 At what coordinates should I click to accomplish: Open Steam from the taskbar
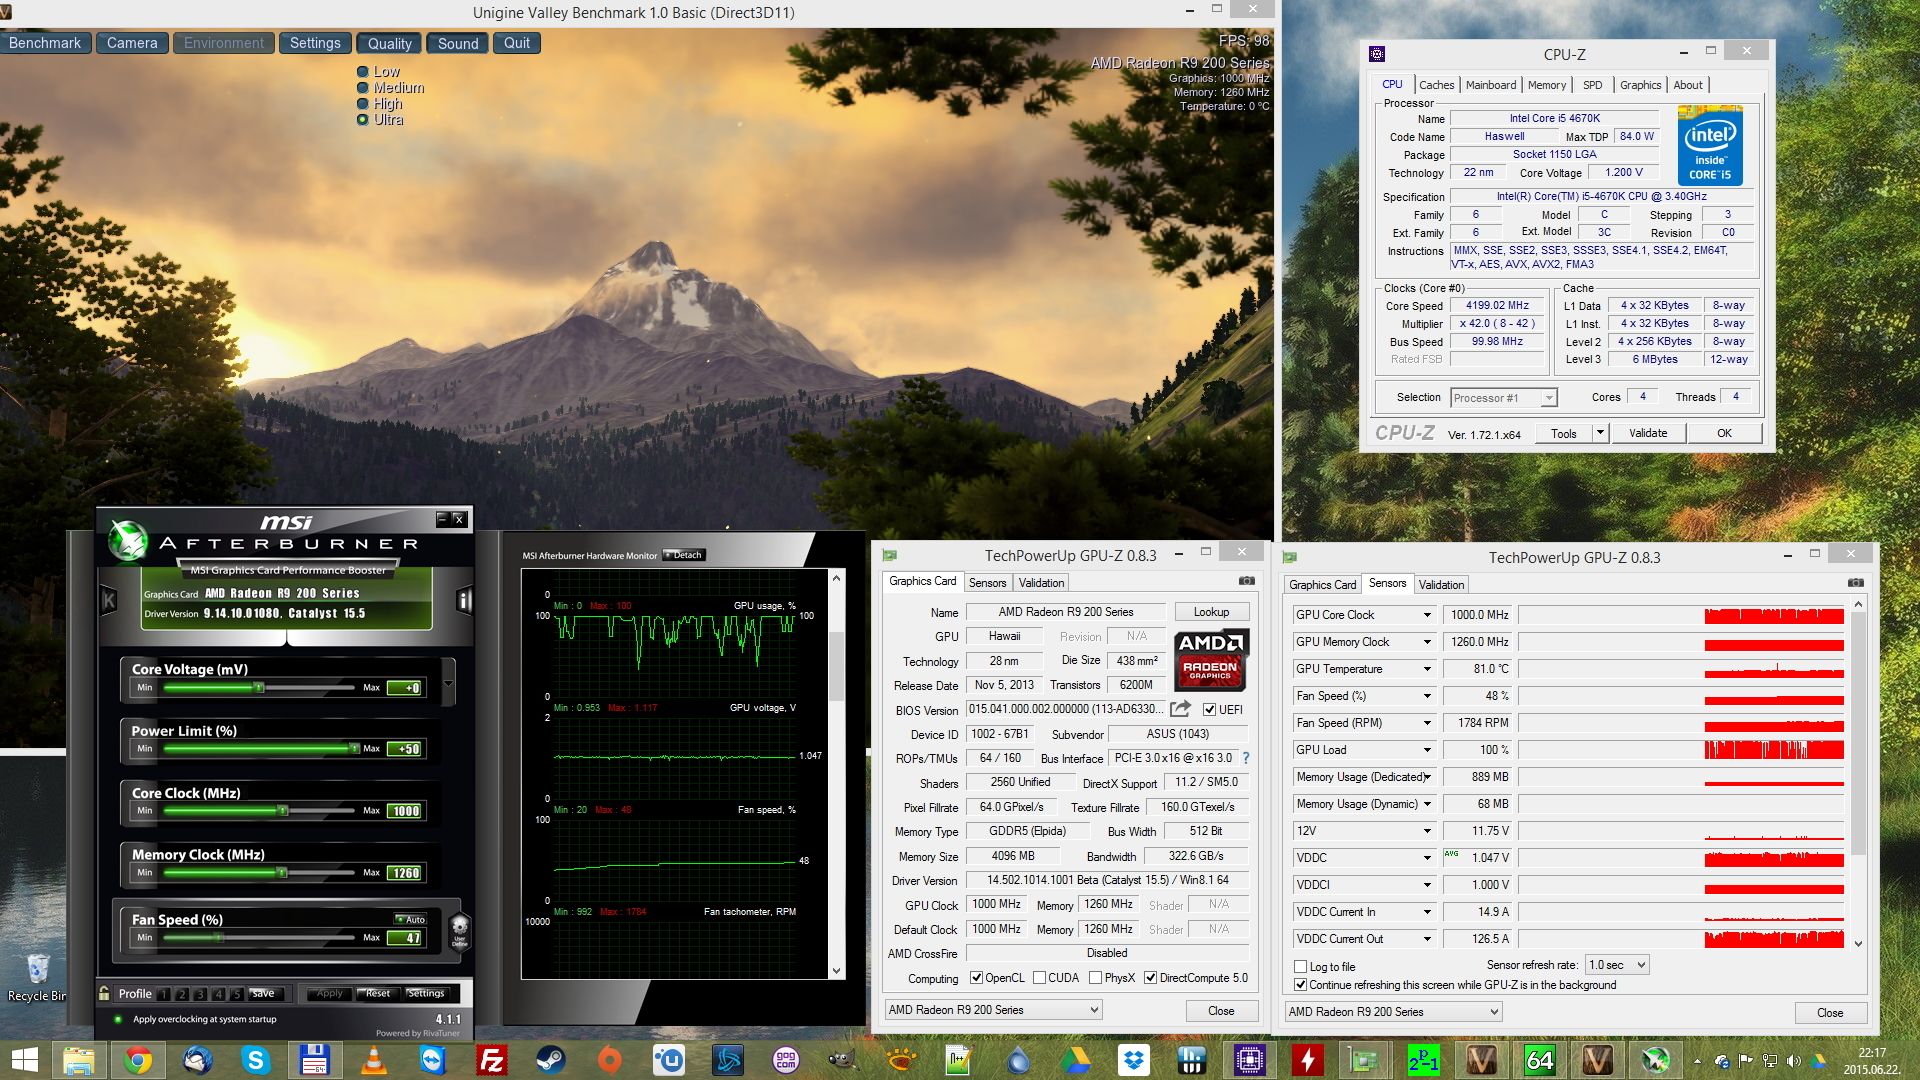click(x=550, y=1060)
